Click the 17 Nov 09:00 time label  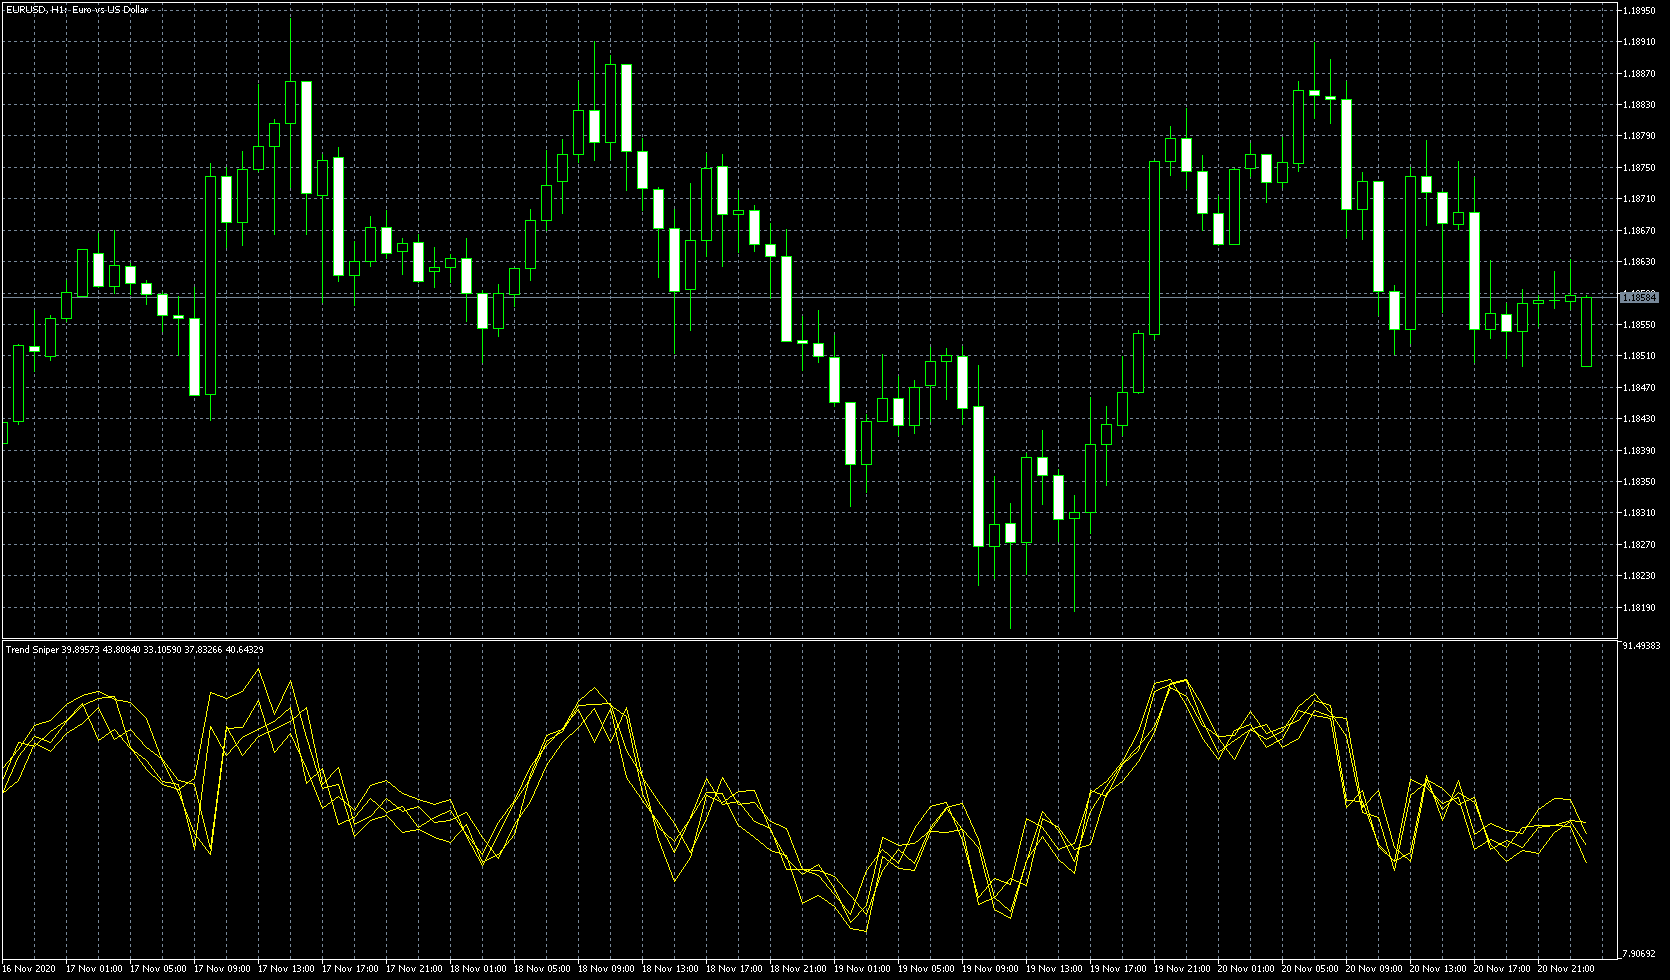pyautogui.click(x=222, y=969)
